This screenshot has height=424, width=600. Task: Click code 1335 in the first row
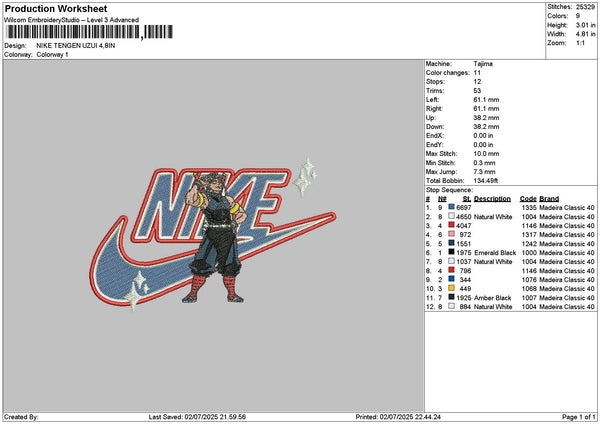(x=529, y=208)
